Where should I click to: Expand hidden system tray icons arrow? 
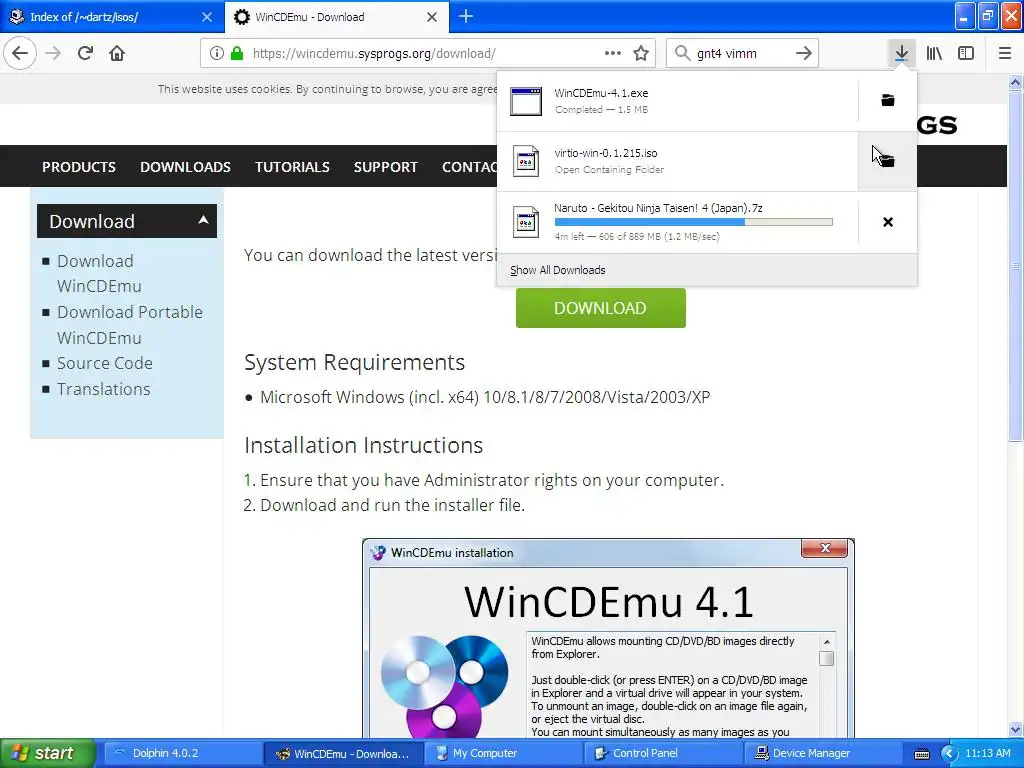(x=949, y=754)
